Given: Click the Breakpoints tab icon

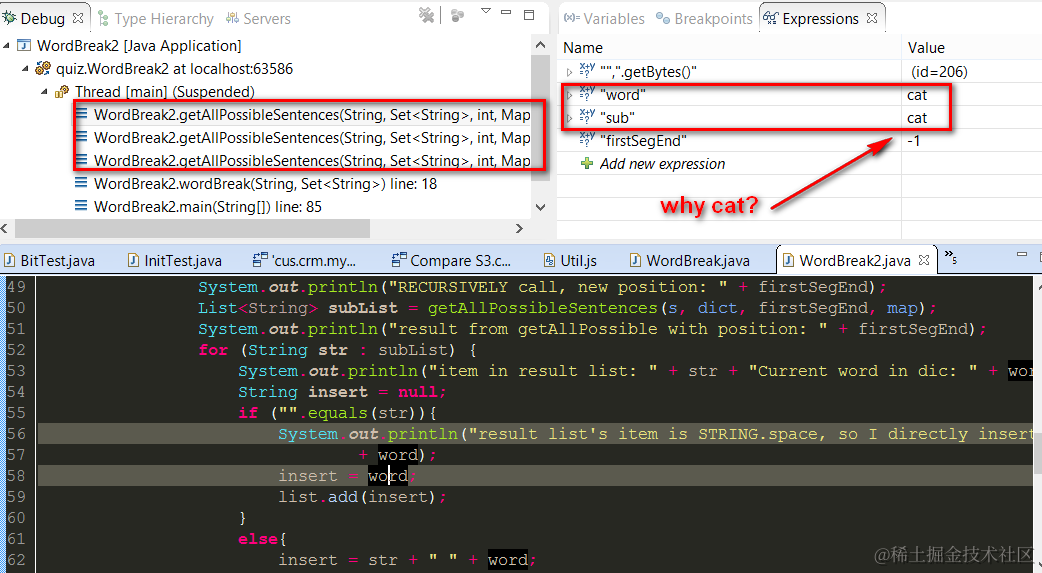Looking at the screenshot, I should click(x=663, y=18).
